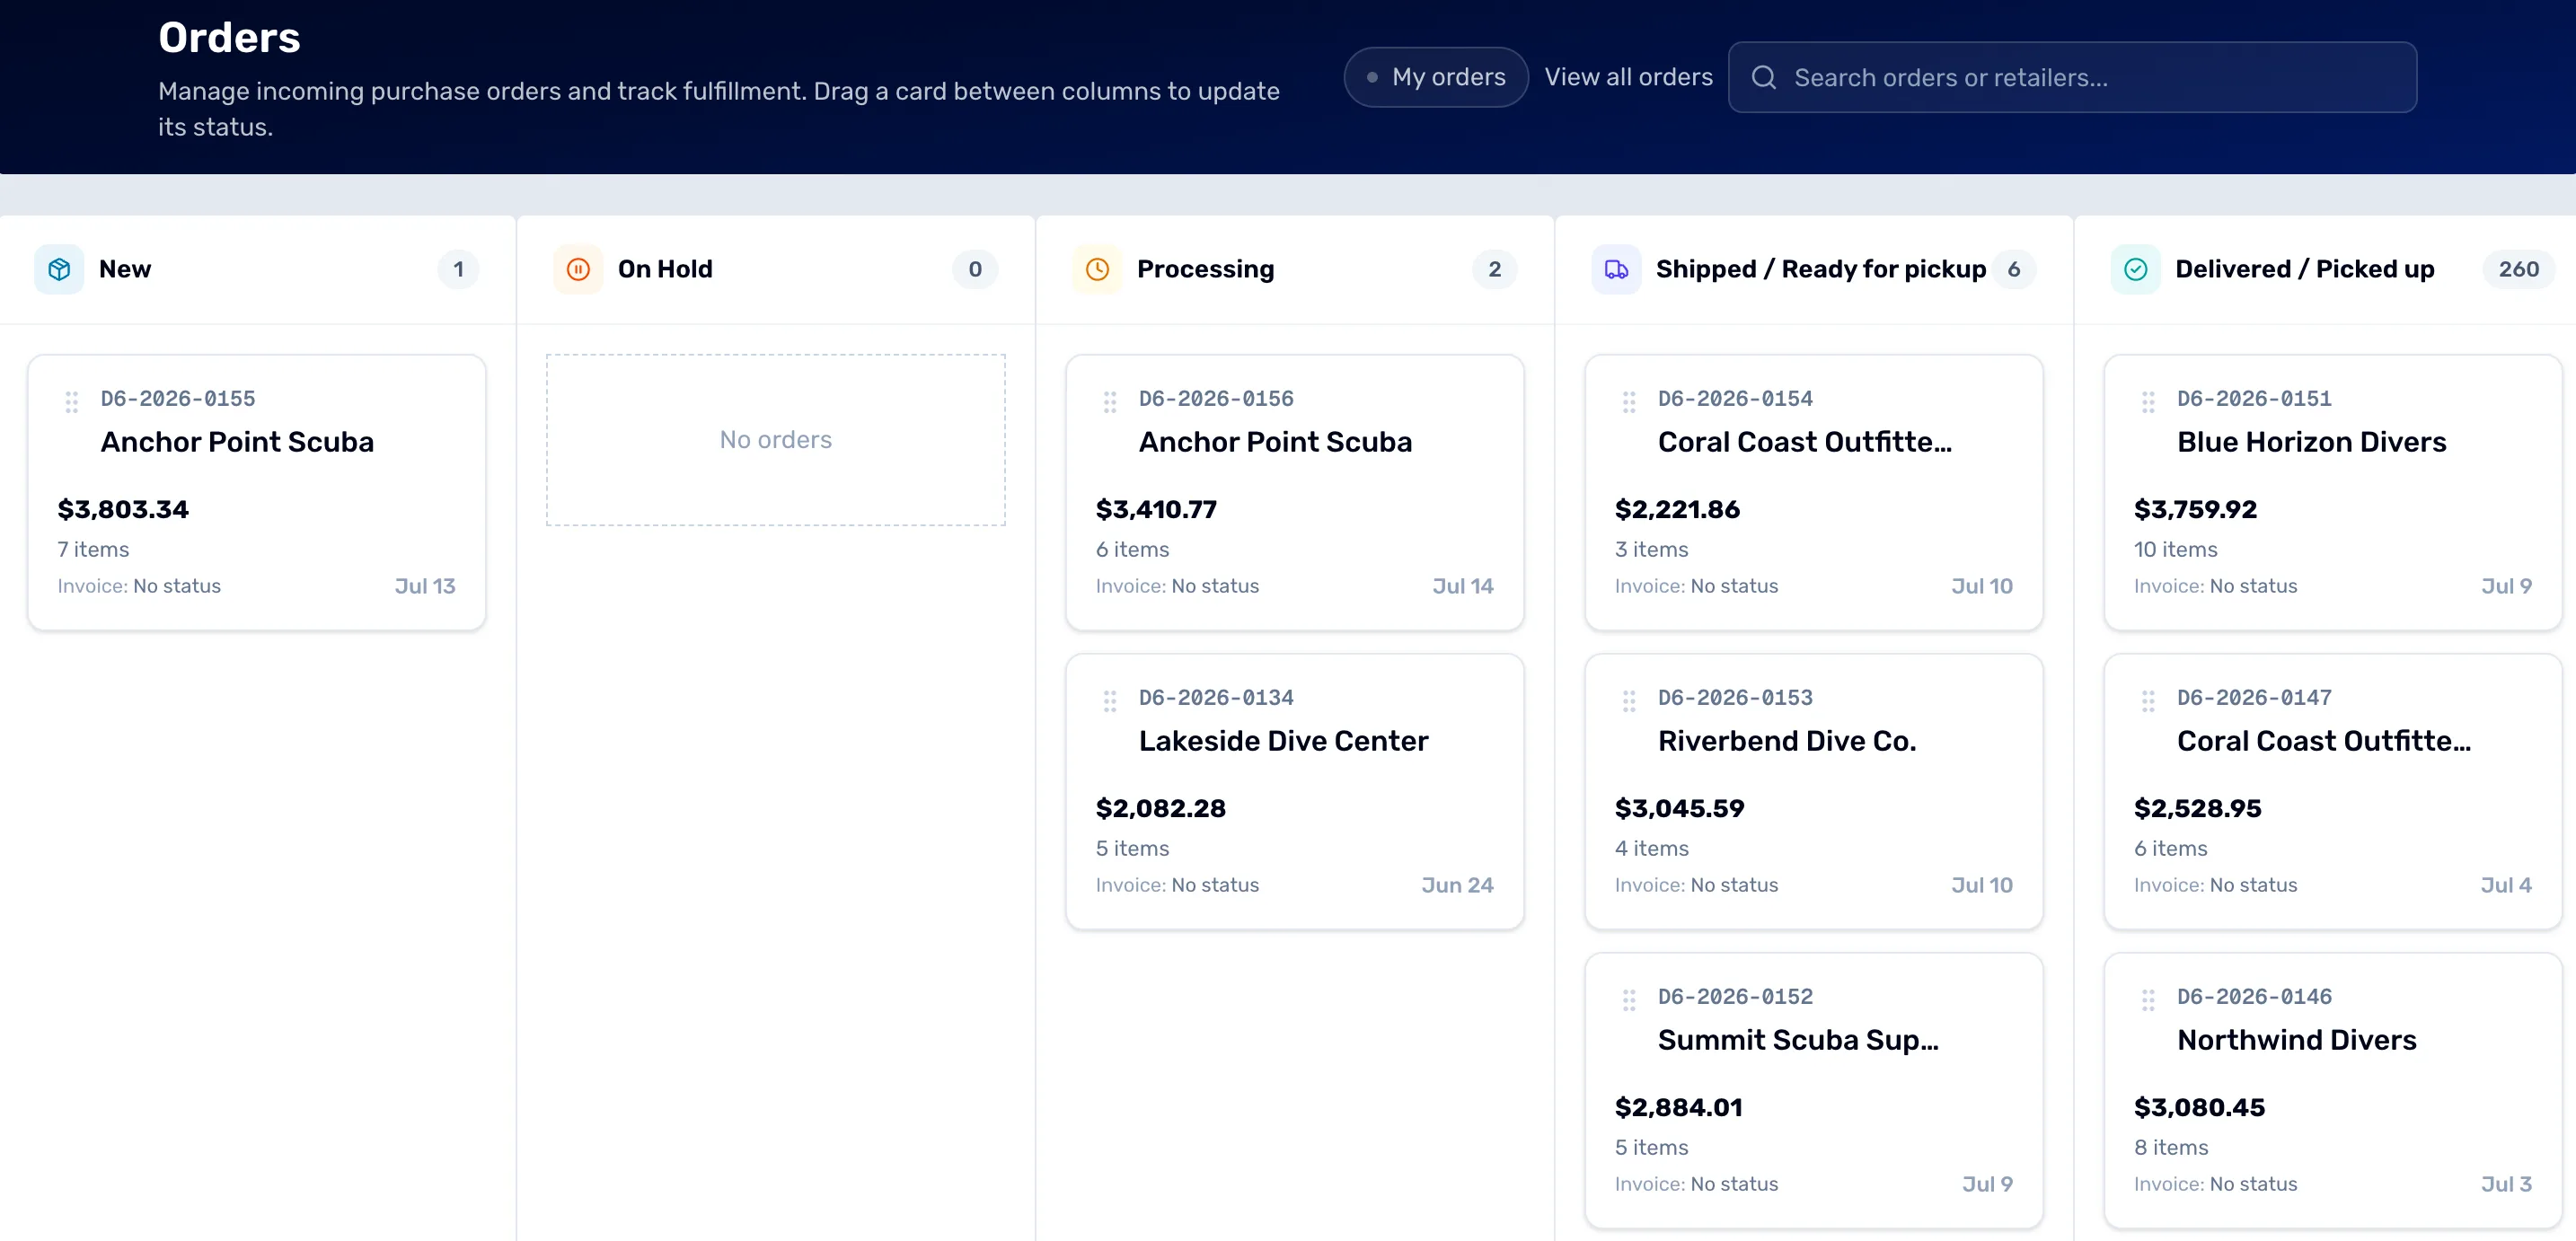Click the Jun 24 date on Lakeside order
The height and width of the screenshot is (1241, 2576).
(1458, 885)
